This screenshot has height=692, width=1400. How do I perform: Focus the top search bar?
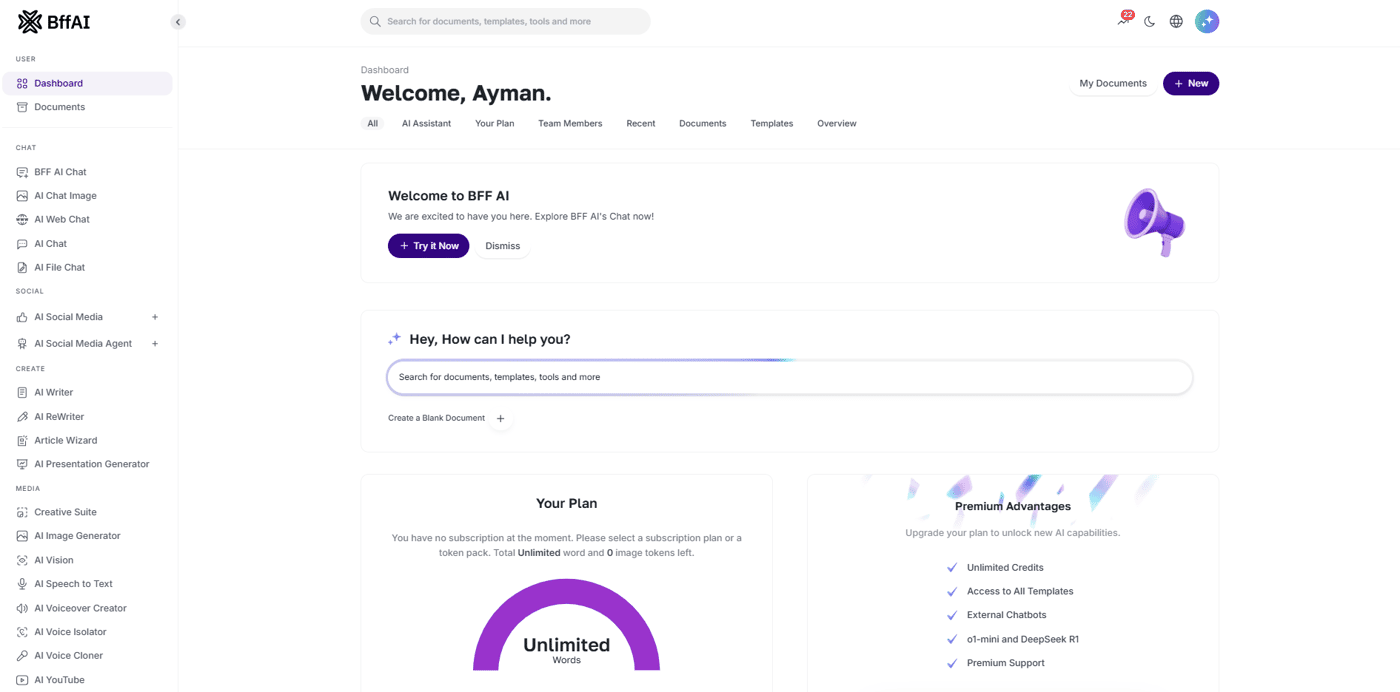click(x=505, y=21)
